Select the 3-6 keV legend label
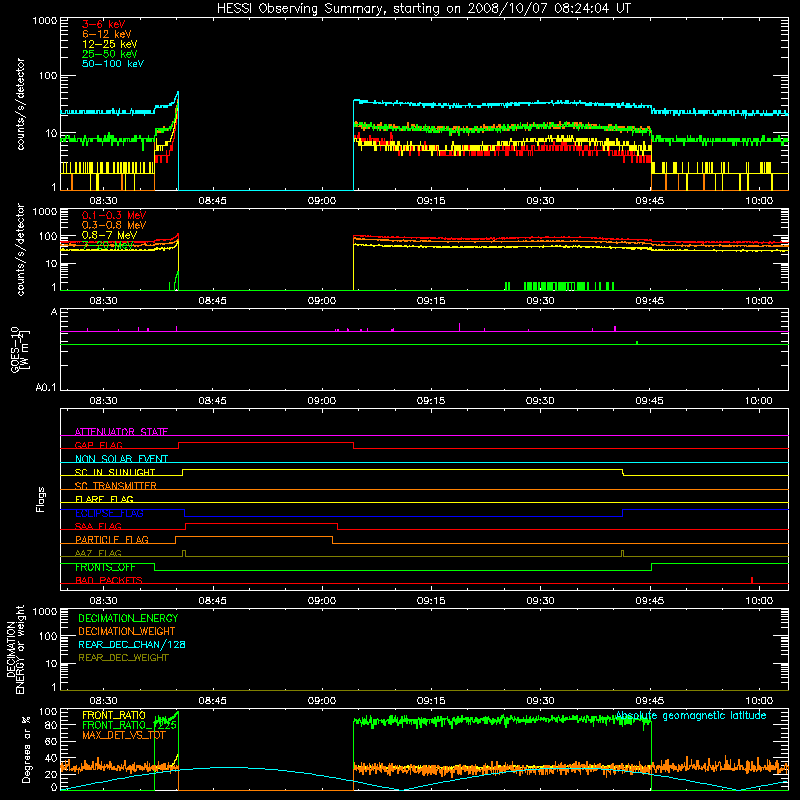 pyautogui.click(x=104, y=24)
